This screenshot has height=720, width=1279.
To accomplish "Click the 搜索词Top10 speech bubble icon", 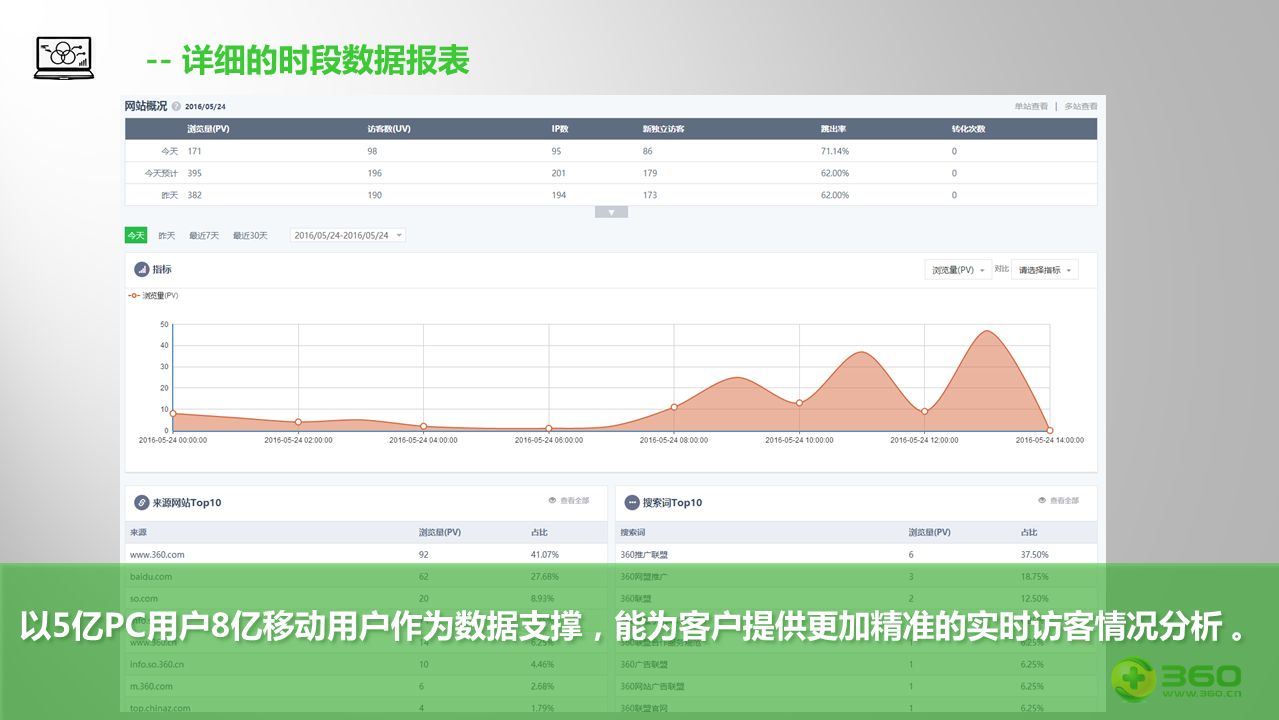I will point(631,502).
